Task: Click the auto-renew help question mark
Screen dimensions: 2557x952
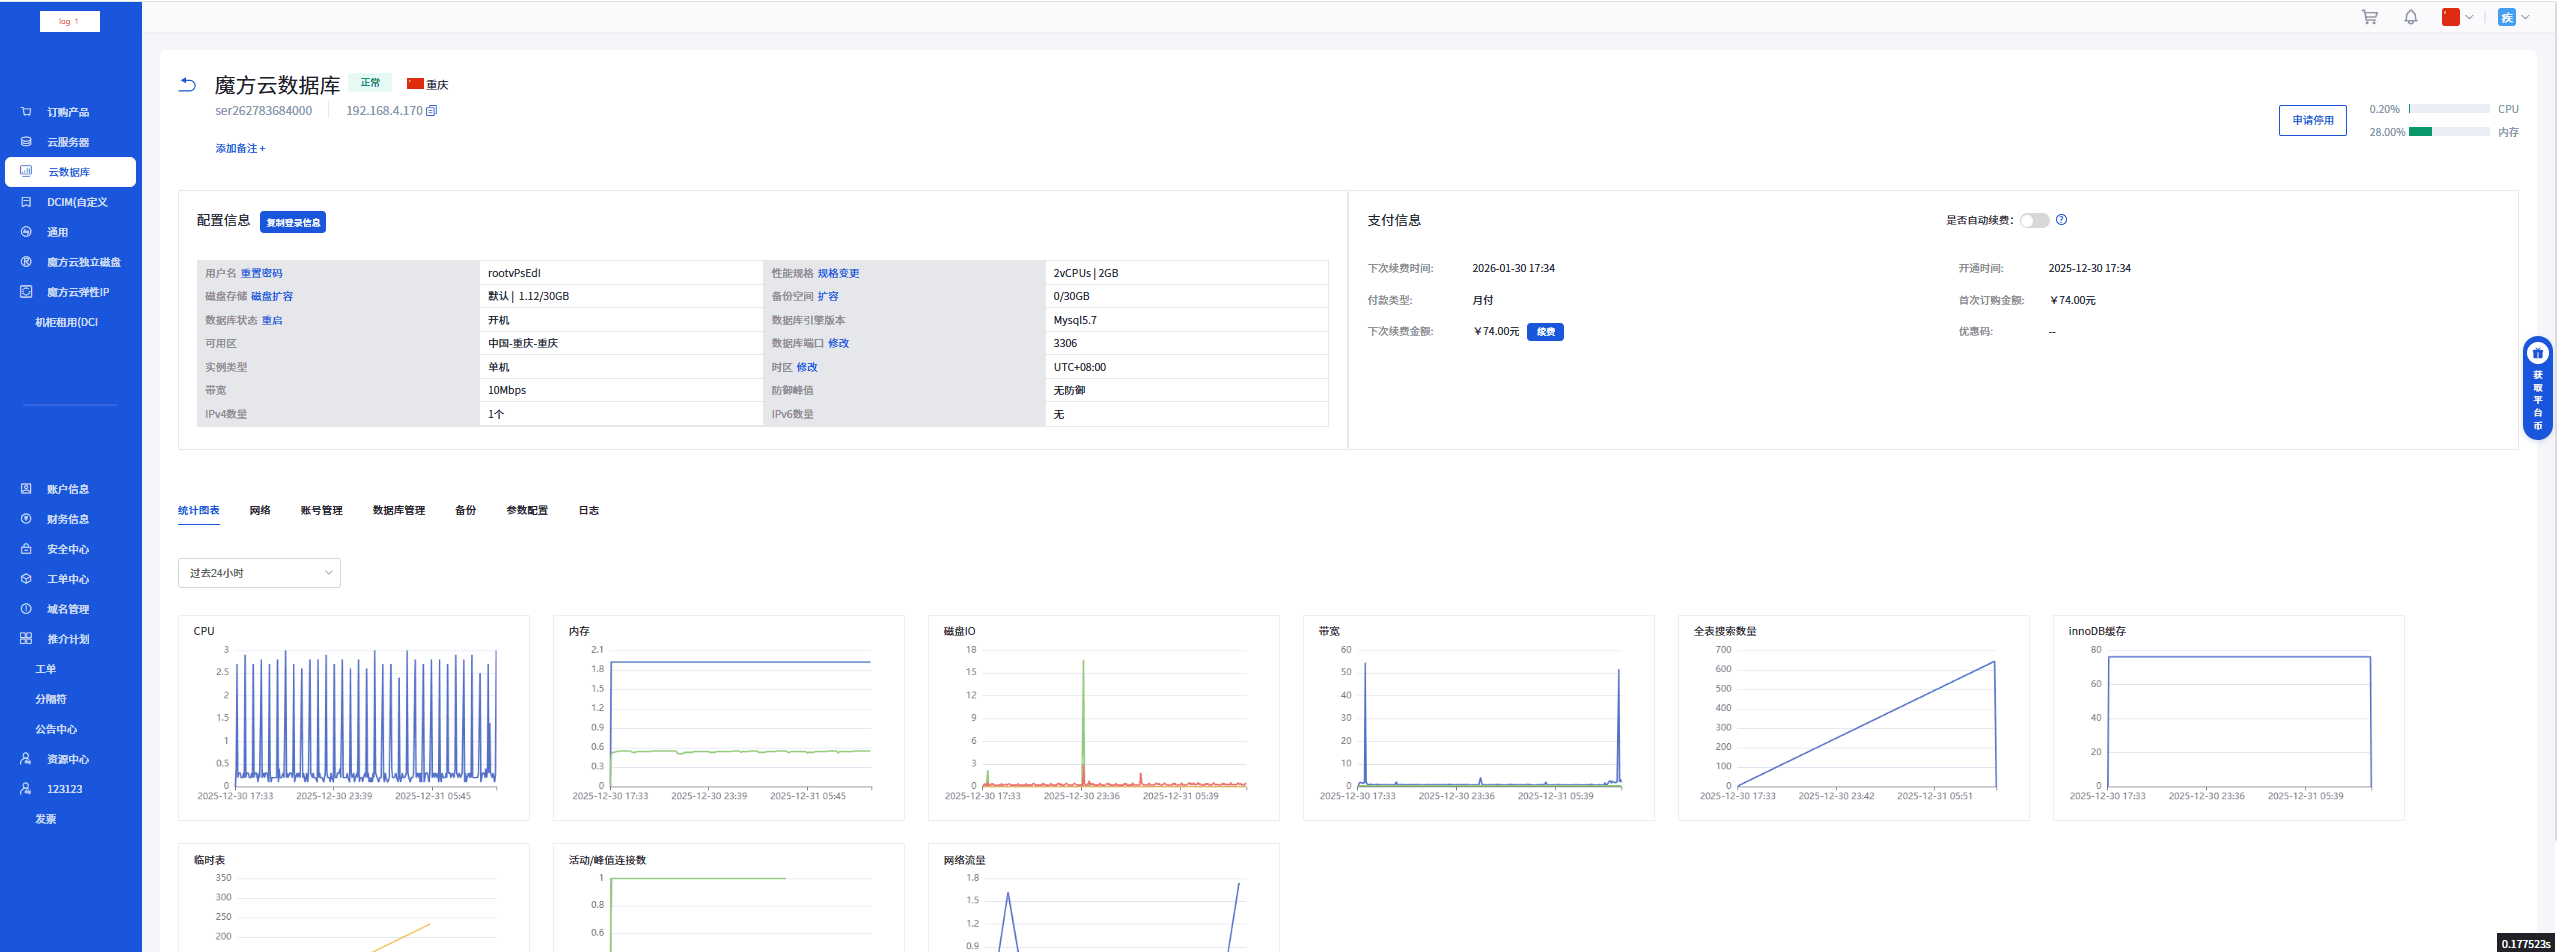Action: pos(2061,220)
